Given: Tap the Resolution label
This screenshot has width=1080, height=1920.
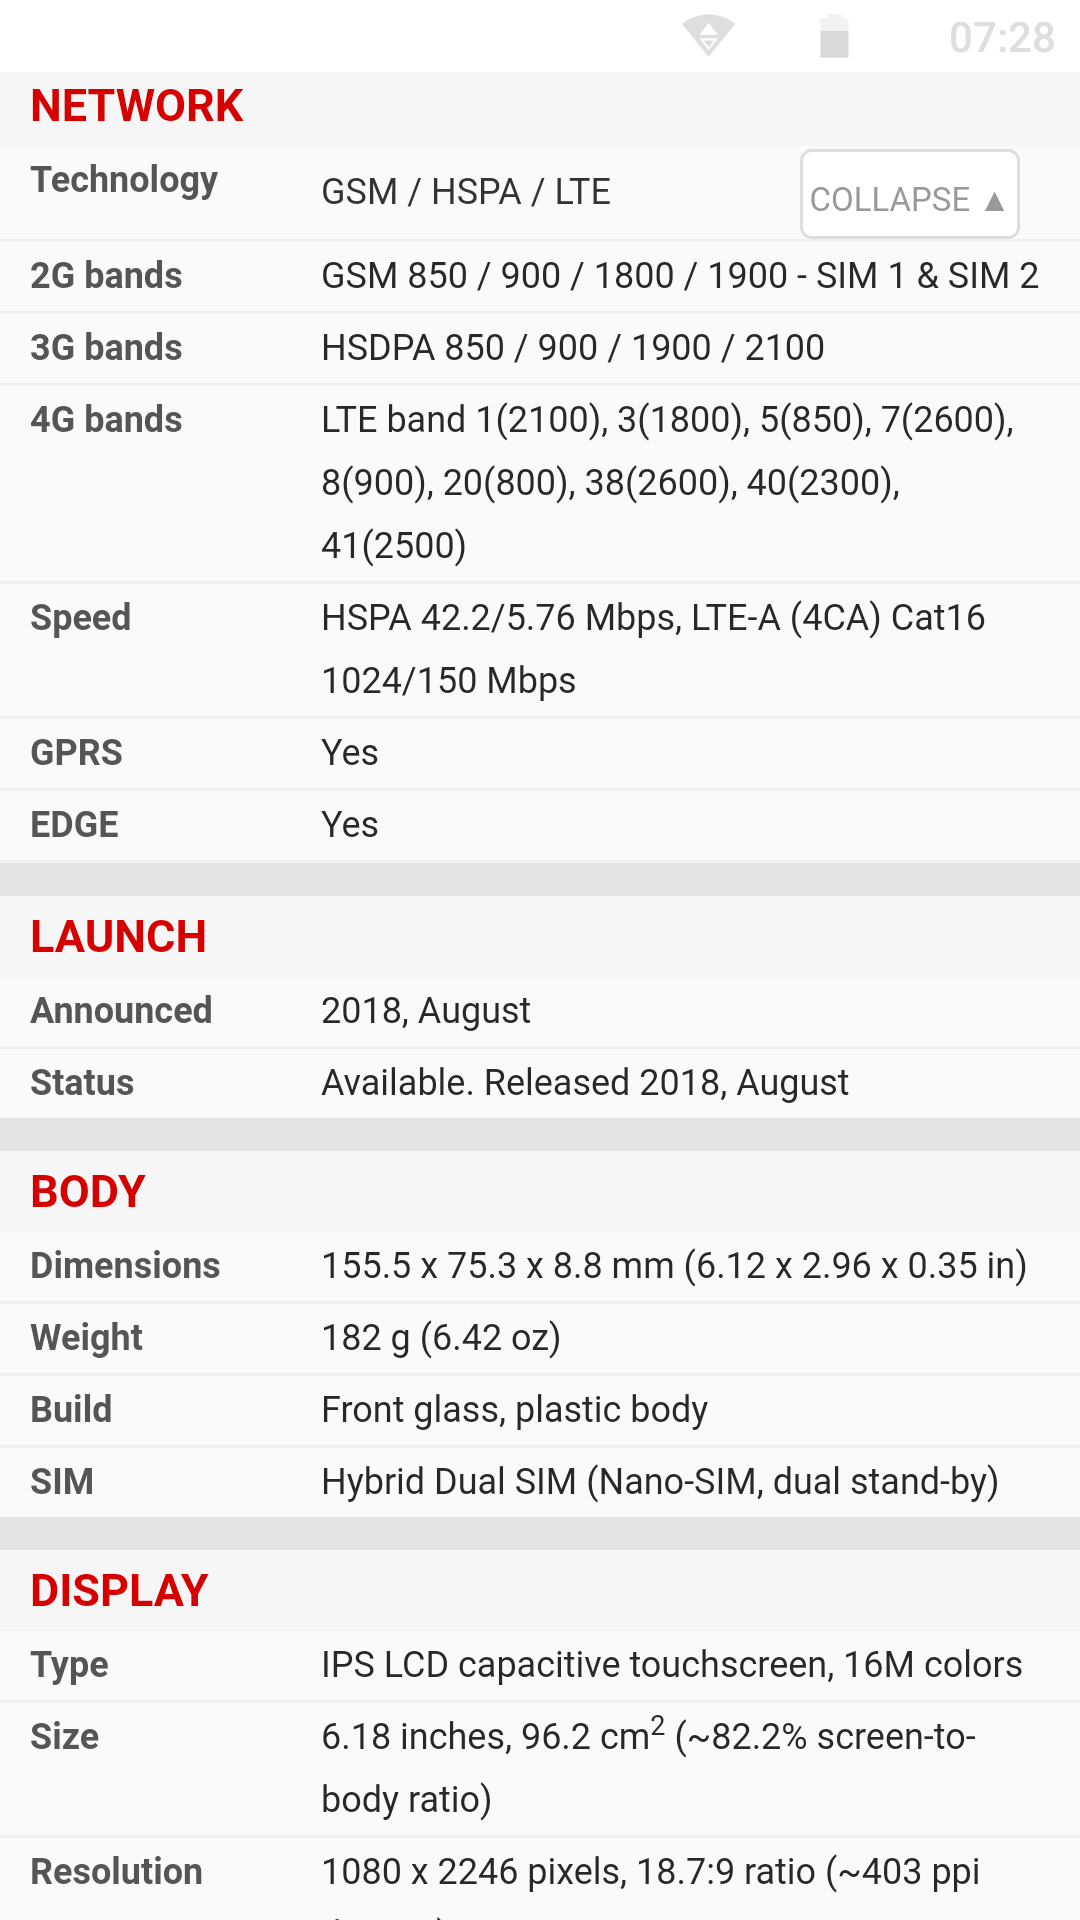Looking at the screenshot, I should coord(116,1872).
